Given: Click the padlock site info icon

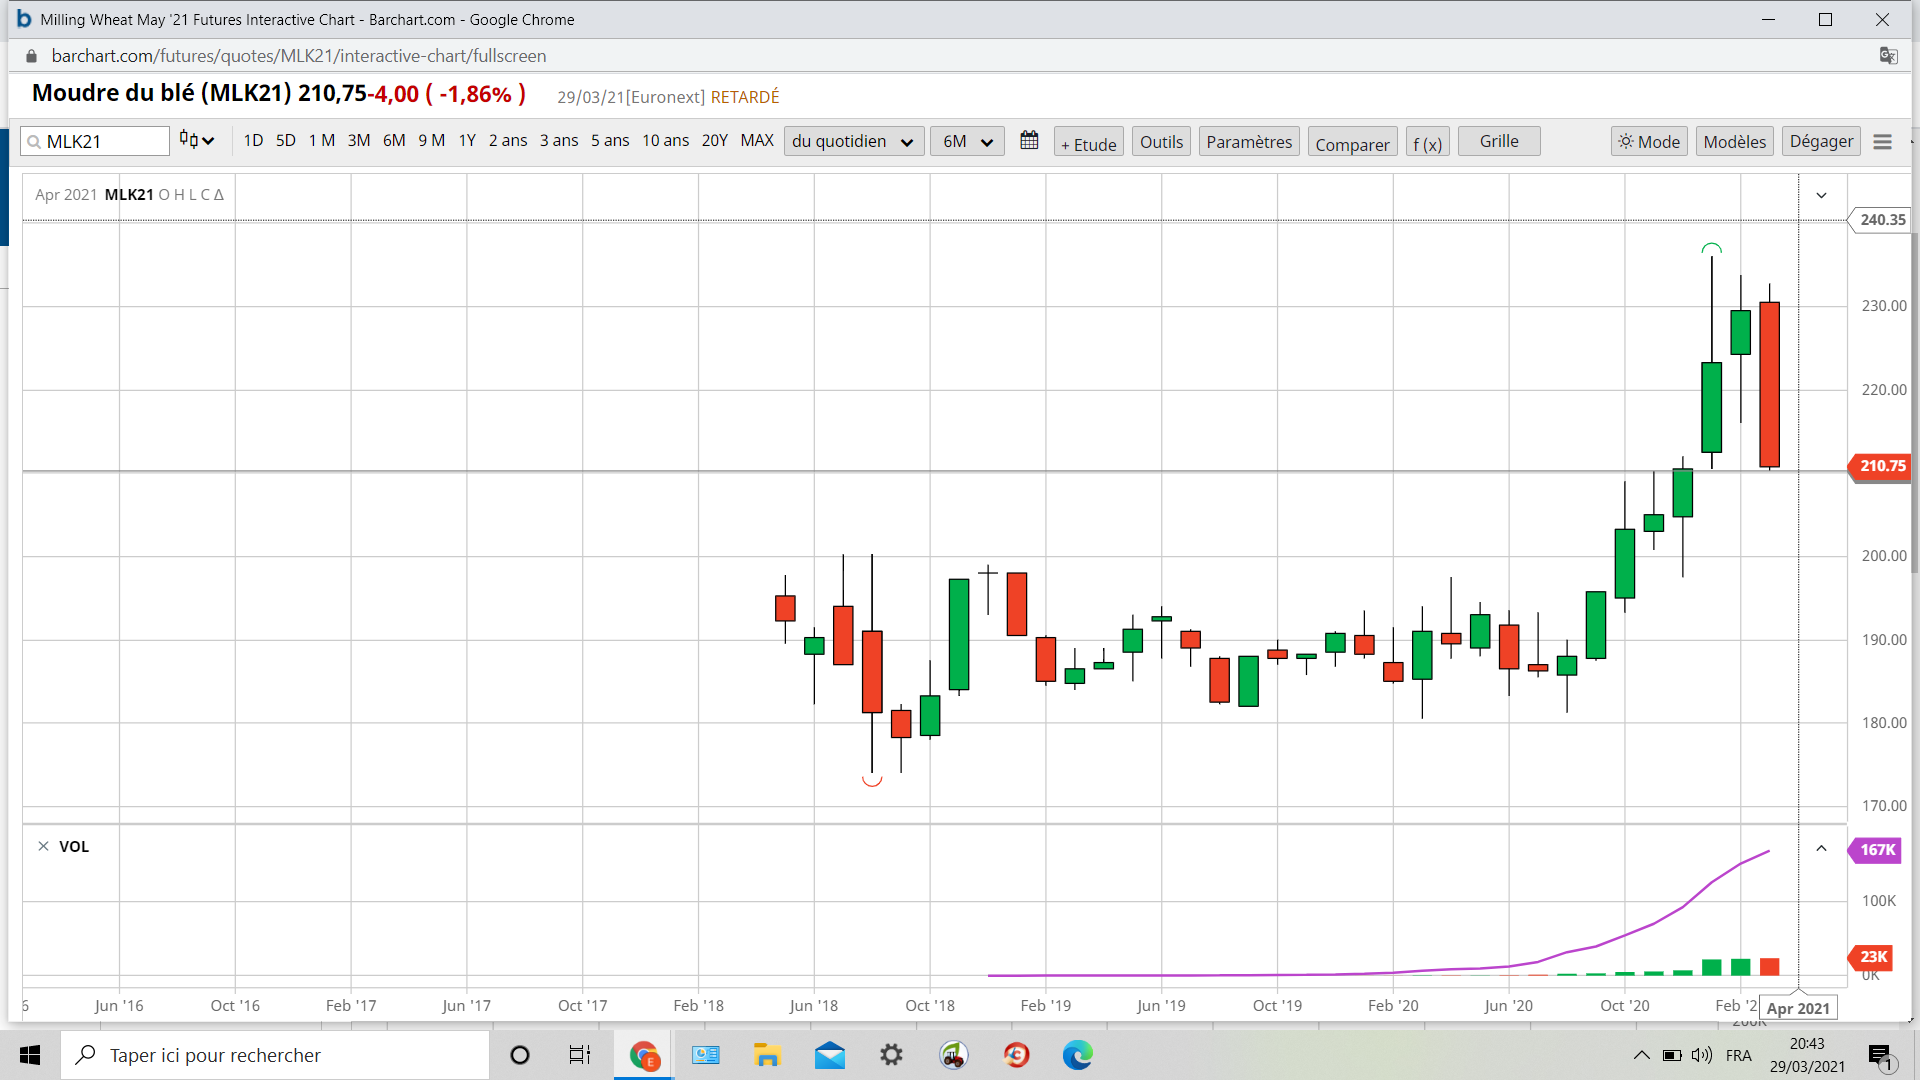Looking at the screenshot, I should coord(31,56).
